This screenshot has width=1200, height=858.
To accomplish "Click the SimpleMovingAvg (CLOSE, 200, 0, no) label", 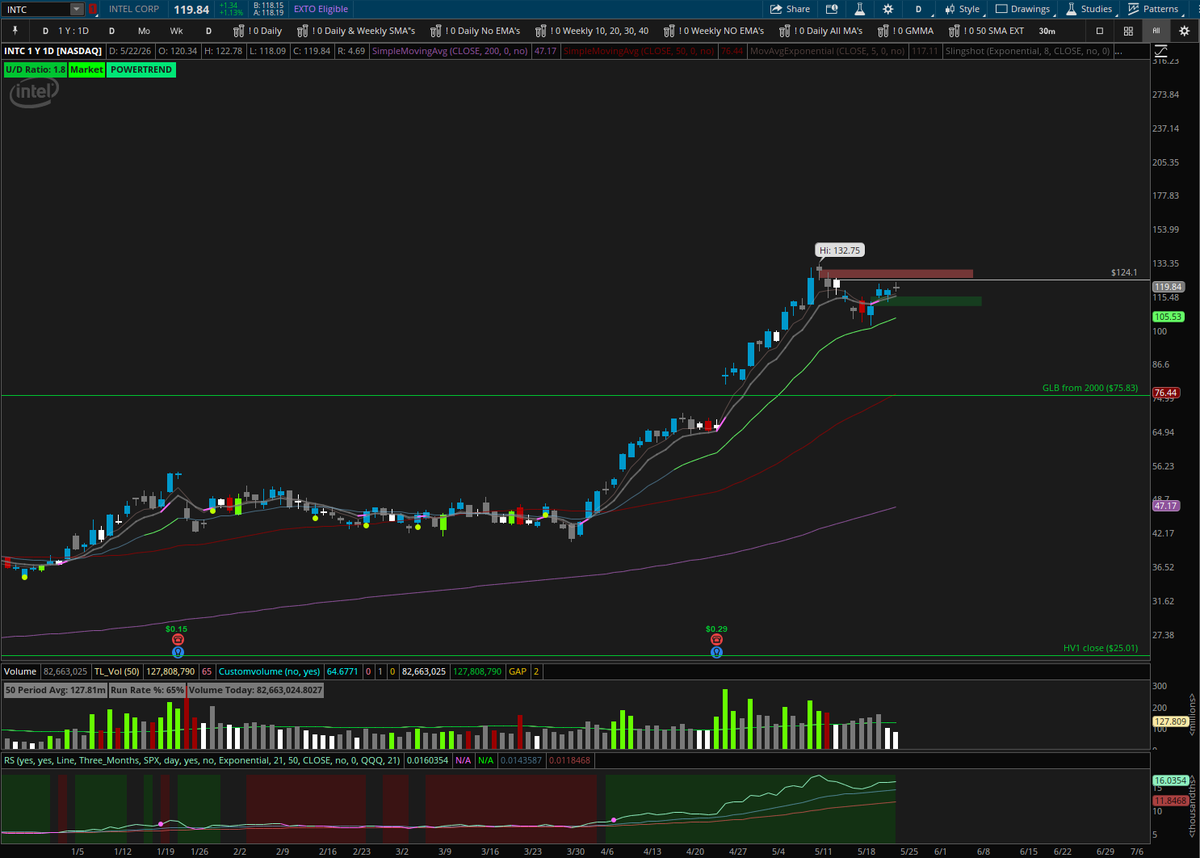I will [x=450, y=50].
